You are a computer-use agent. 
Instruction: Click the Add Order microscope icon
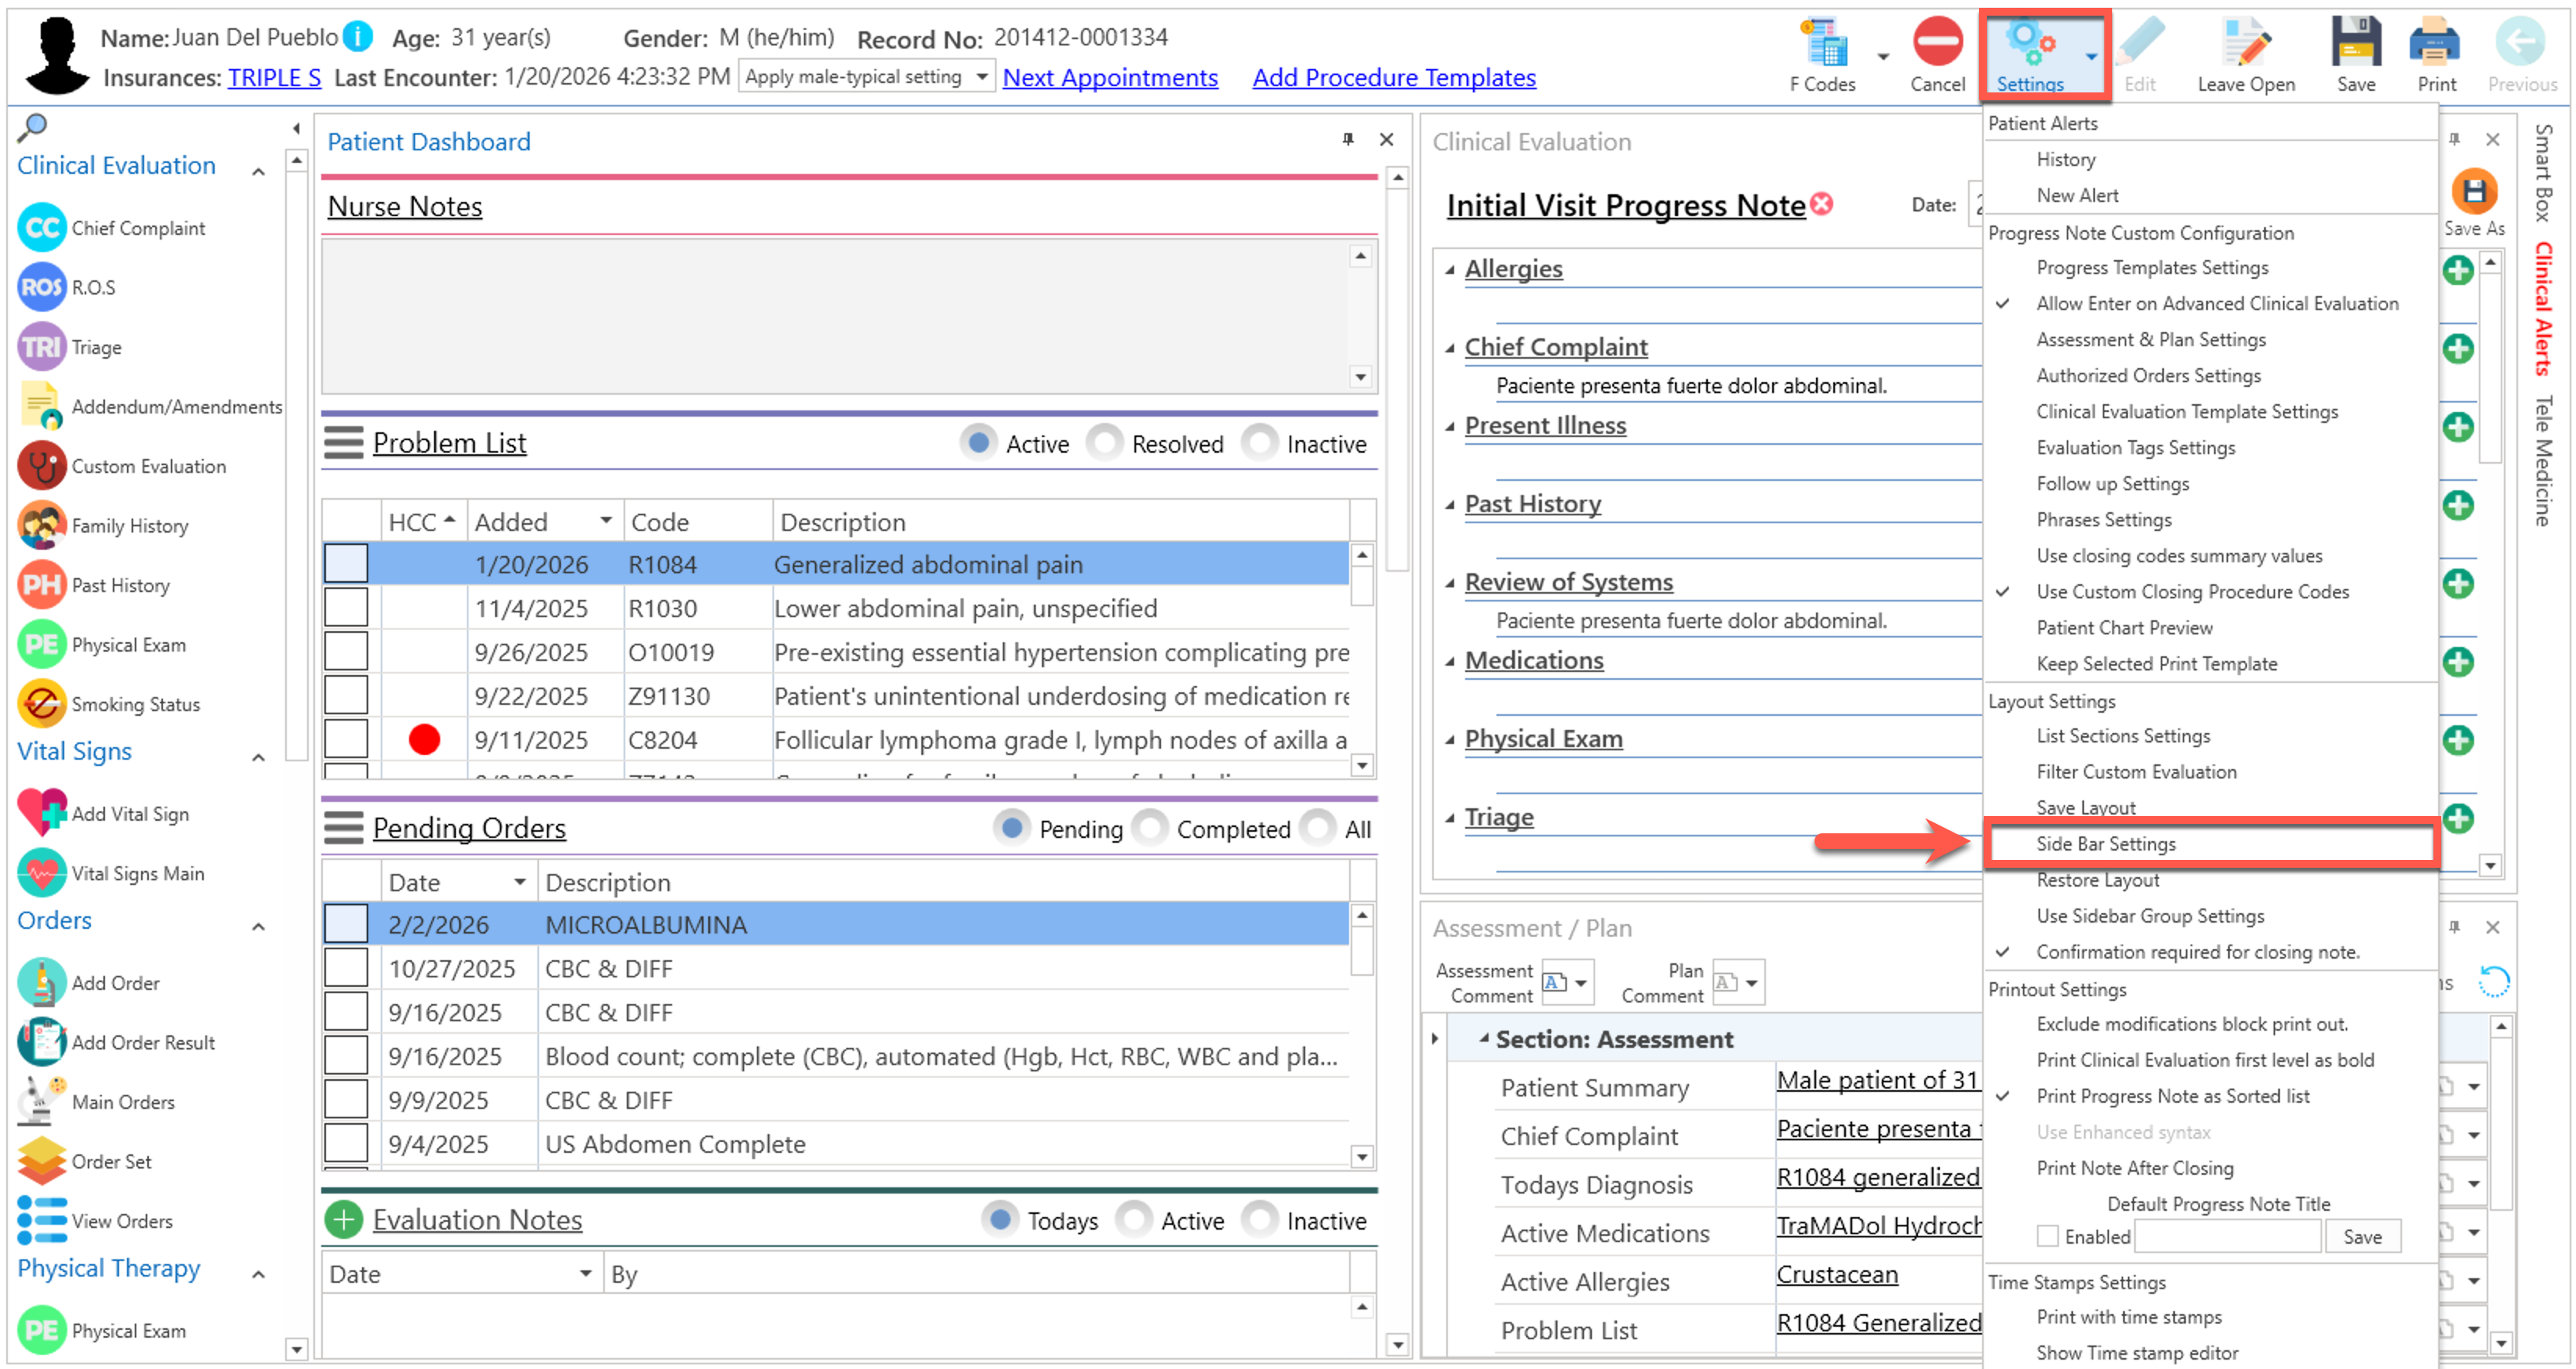pyautogui.click(x=42, y=982)
